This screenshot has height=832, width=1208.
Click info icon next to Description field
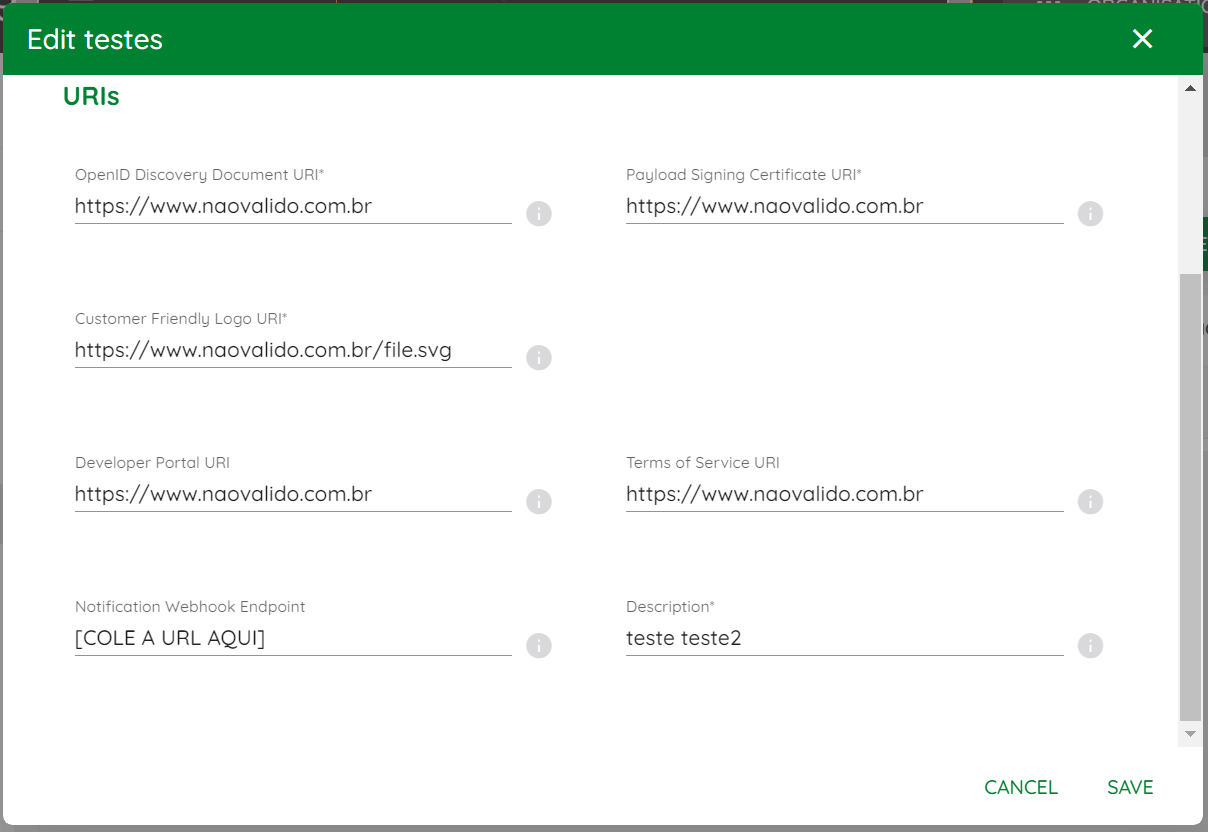(1090, 645)
